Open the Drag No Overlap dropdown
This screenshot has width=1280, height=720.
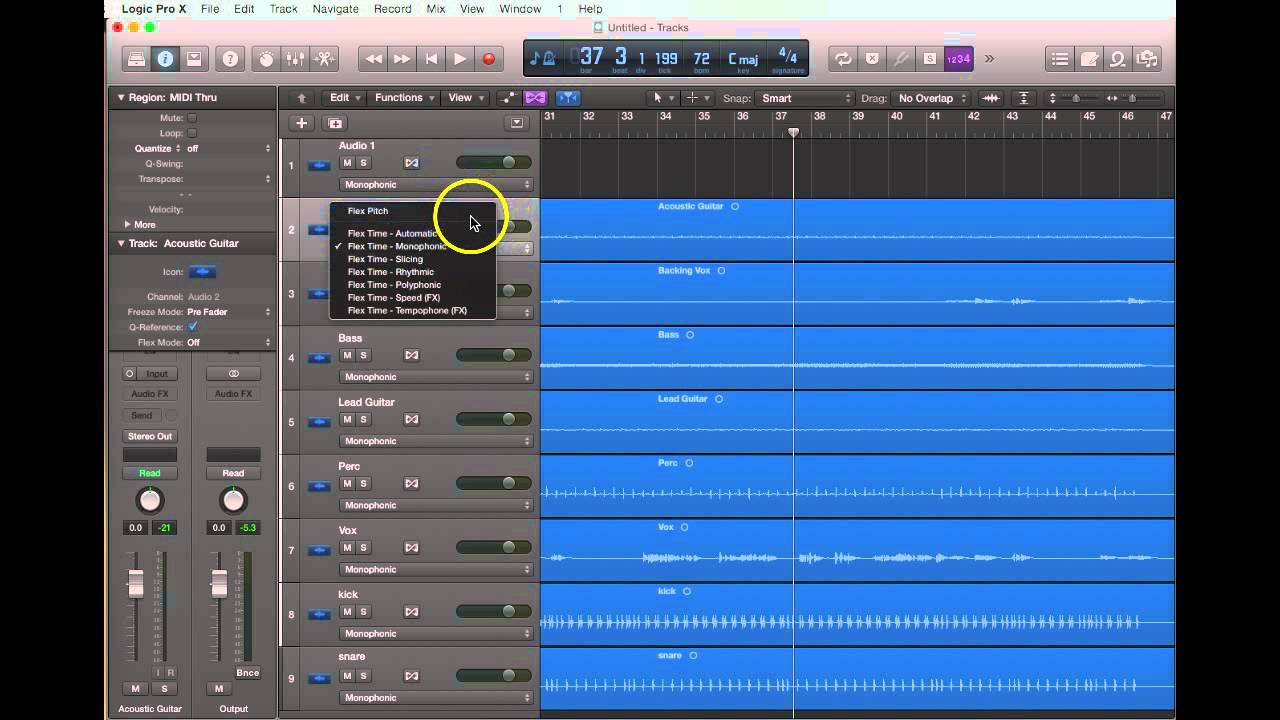[x=932, y=98]
